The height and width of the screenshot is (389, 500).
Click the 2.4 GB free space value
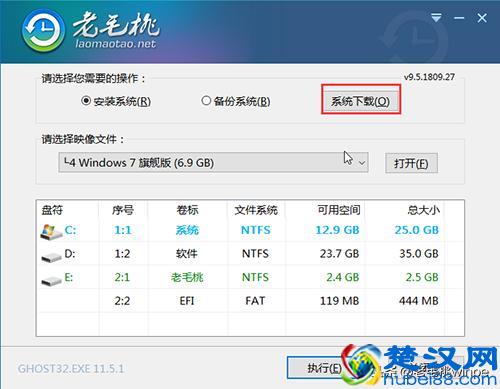[x=342, y=277]
